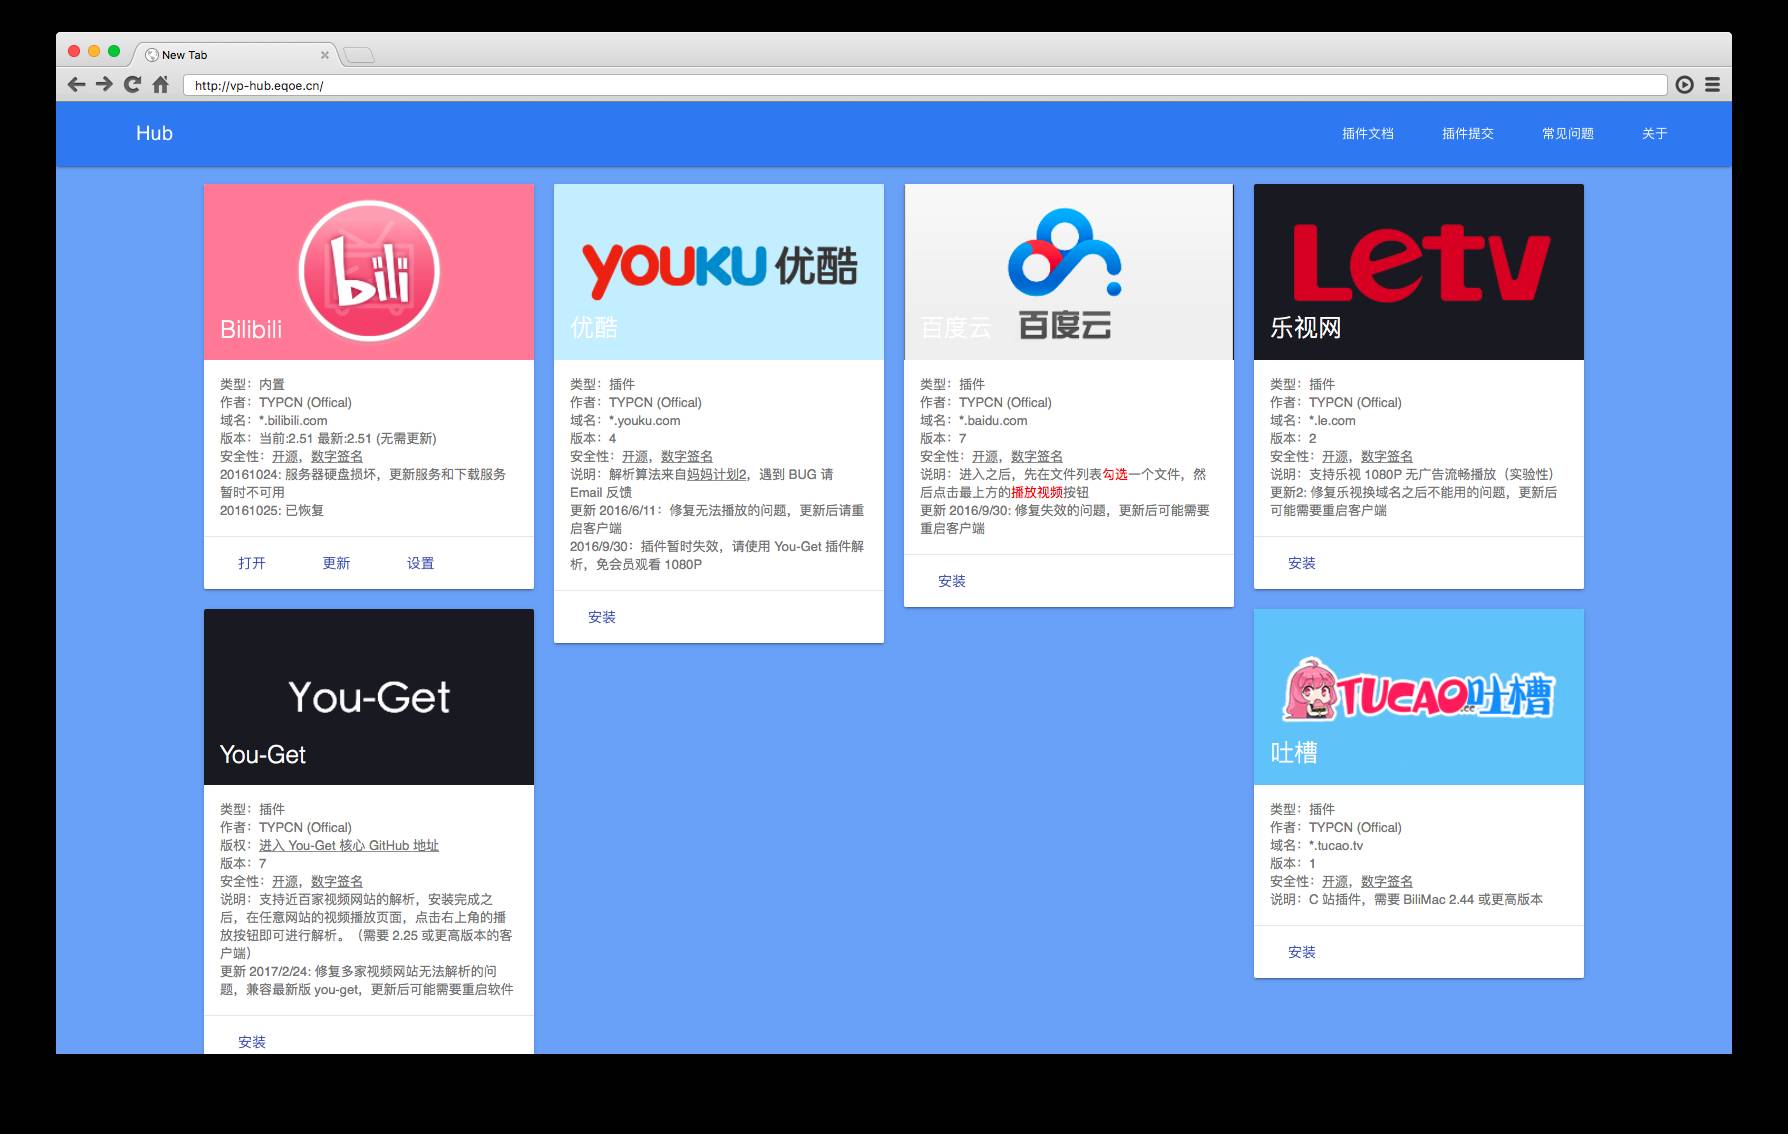Close the New Tab tab
The height and width of the screenshot is (1134, 1788).
[x=324, y=55]
